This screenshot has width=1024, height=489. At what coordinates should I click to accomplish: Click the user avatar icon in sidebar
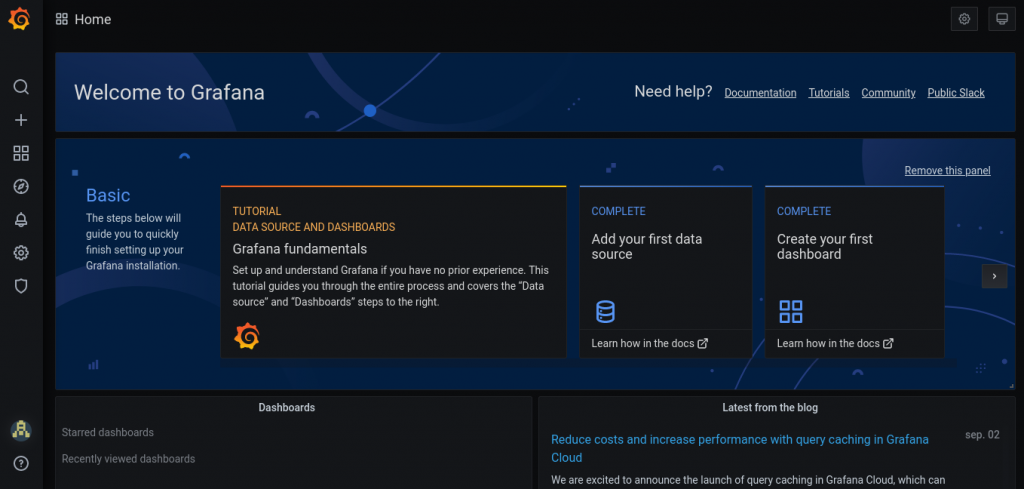pyautogui.click(x=21, y=430)
